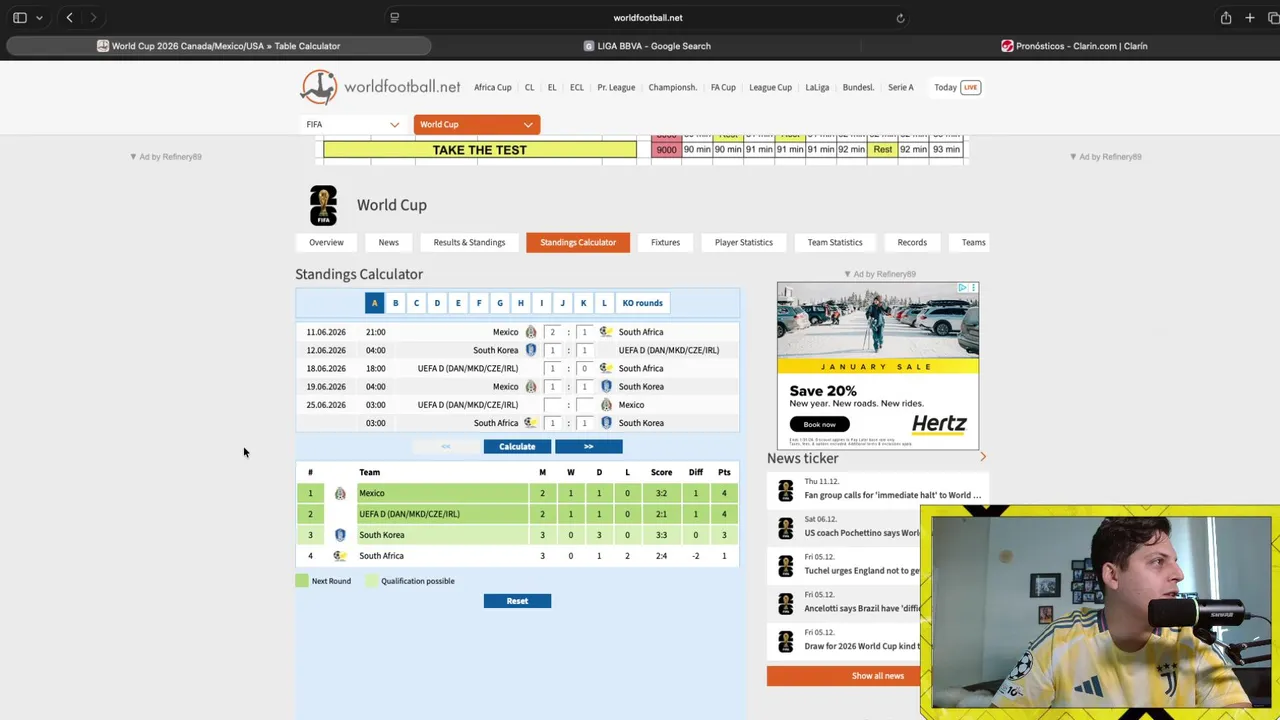Open the Serie A header link

tap(900, 87)
